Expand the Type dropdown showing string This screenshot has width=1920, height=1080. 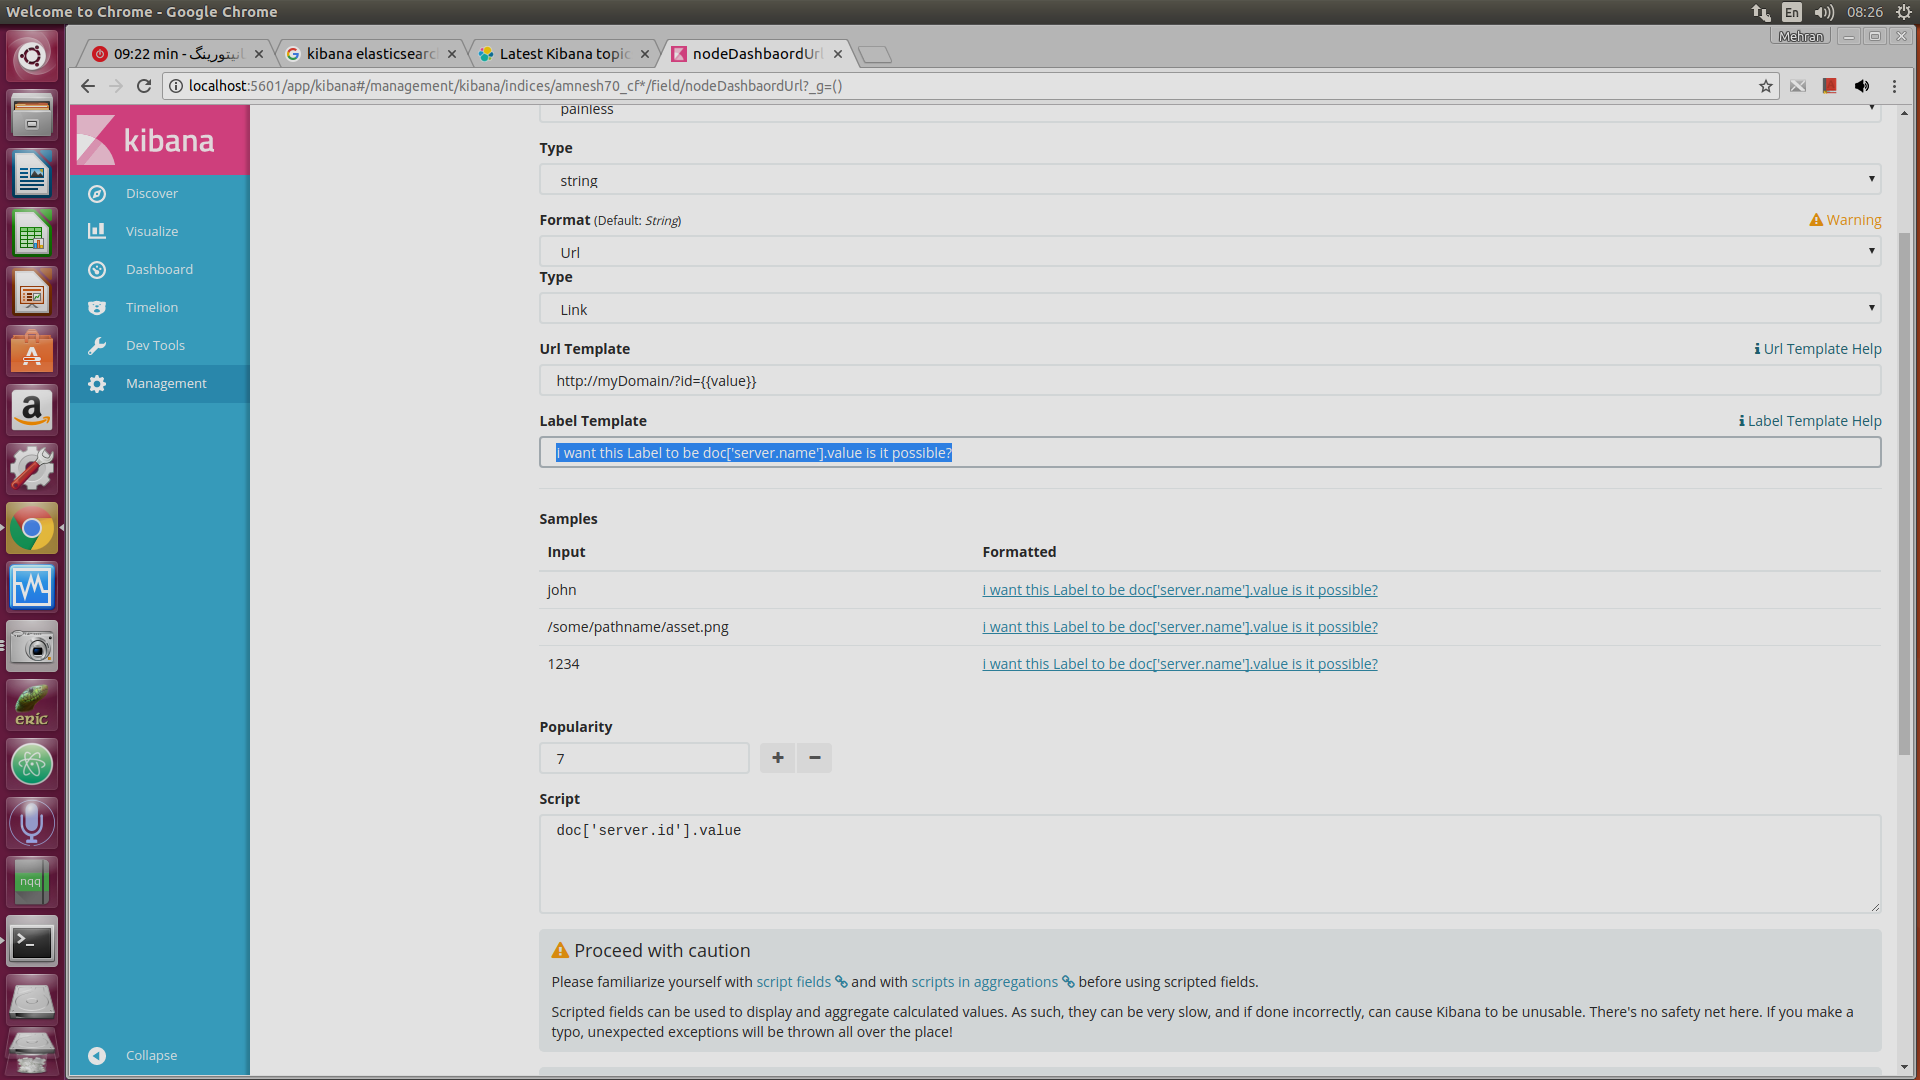(1209, 180)
